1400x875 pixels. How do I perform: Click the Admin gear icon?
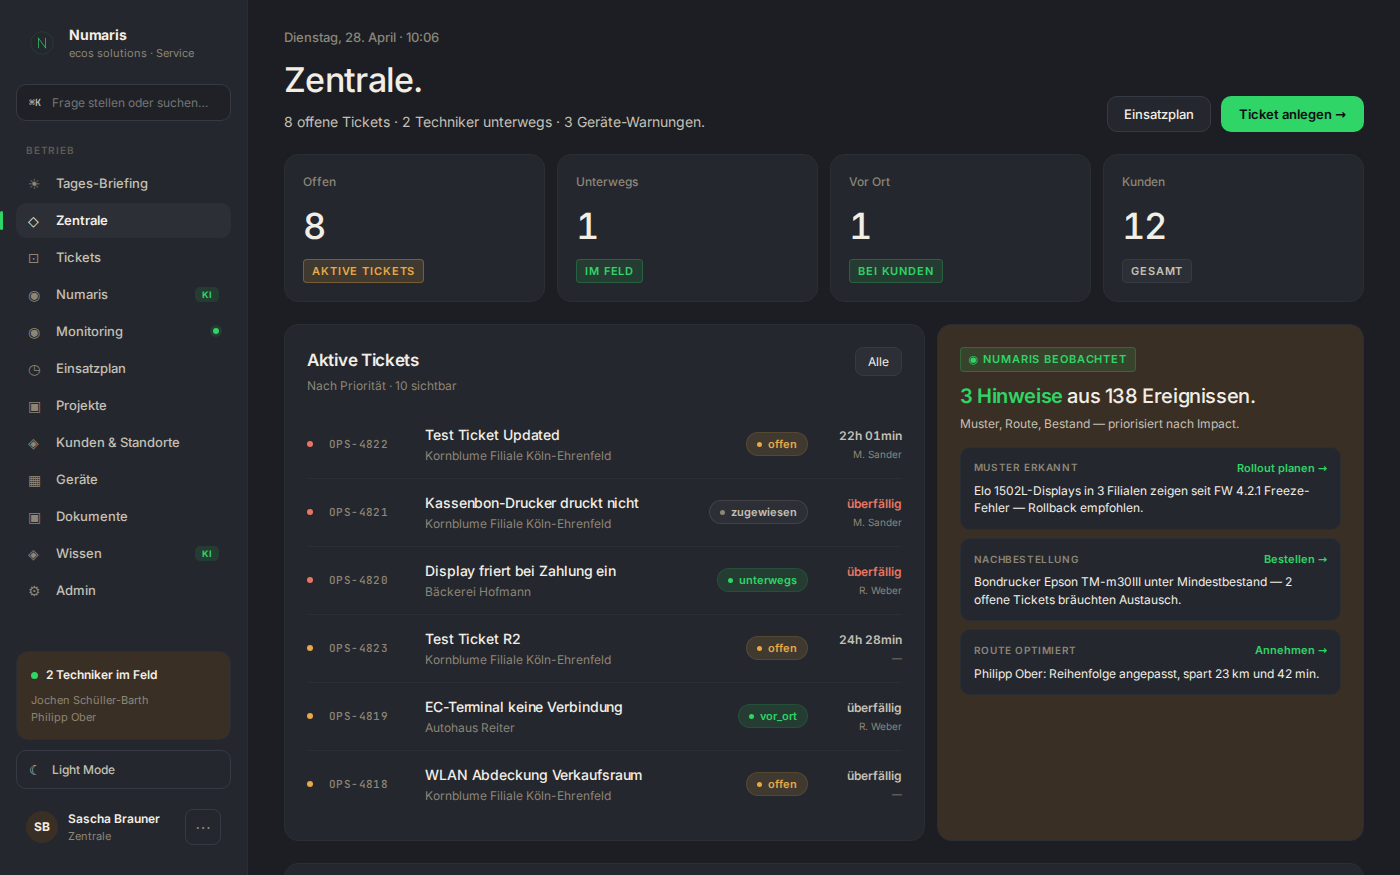pyautogui.click(x=34, y=591)
